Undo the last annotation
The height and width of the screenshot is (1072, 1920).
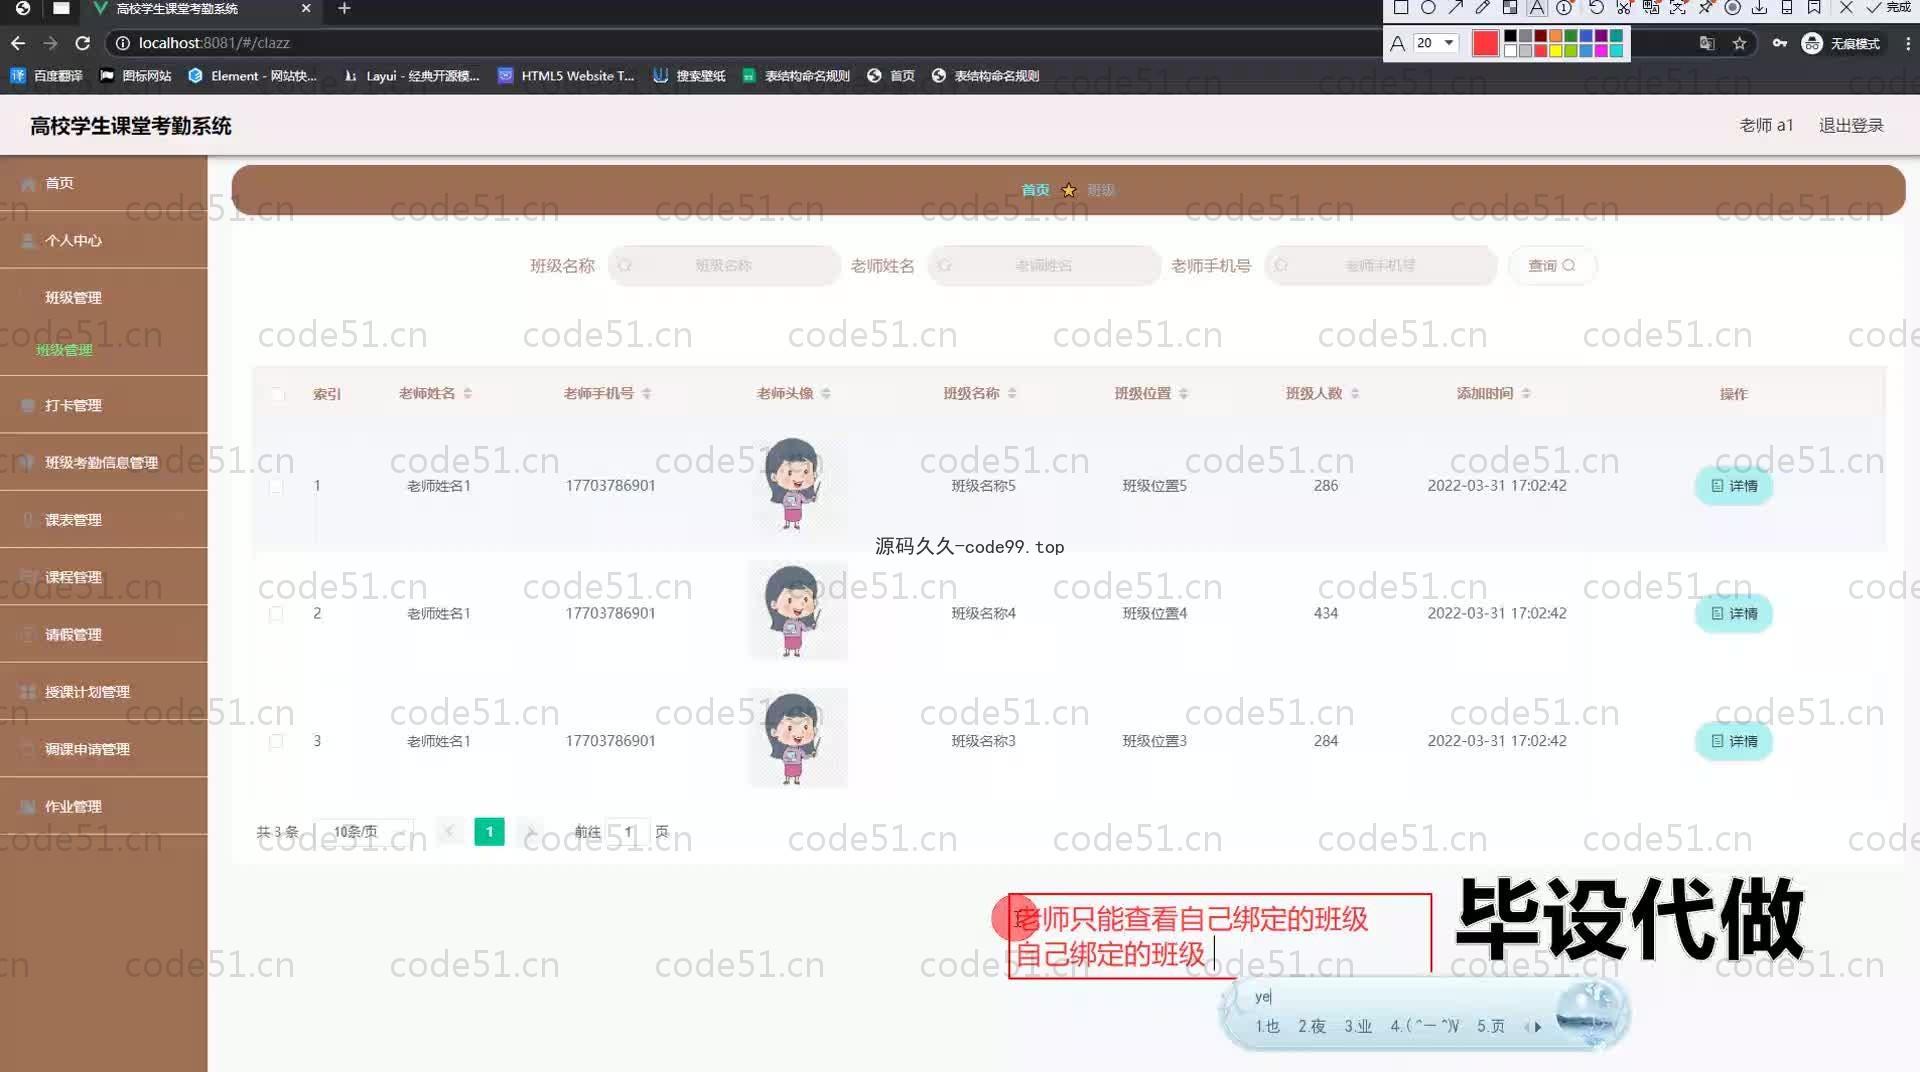[1596, 8]
